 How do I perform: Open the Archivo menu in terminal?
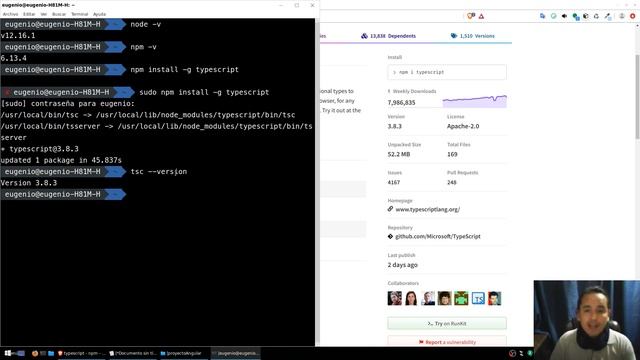10,14
